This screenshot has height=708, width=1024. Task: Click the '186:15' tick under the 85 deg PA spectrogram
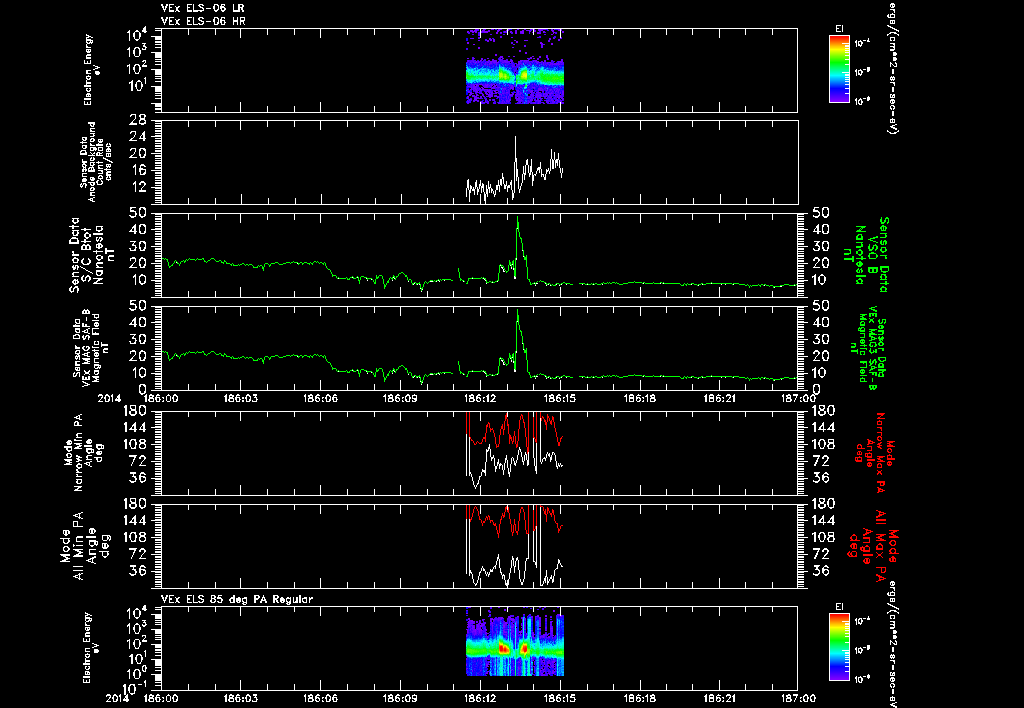pos(560,698)
